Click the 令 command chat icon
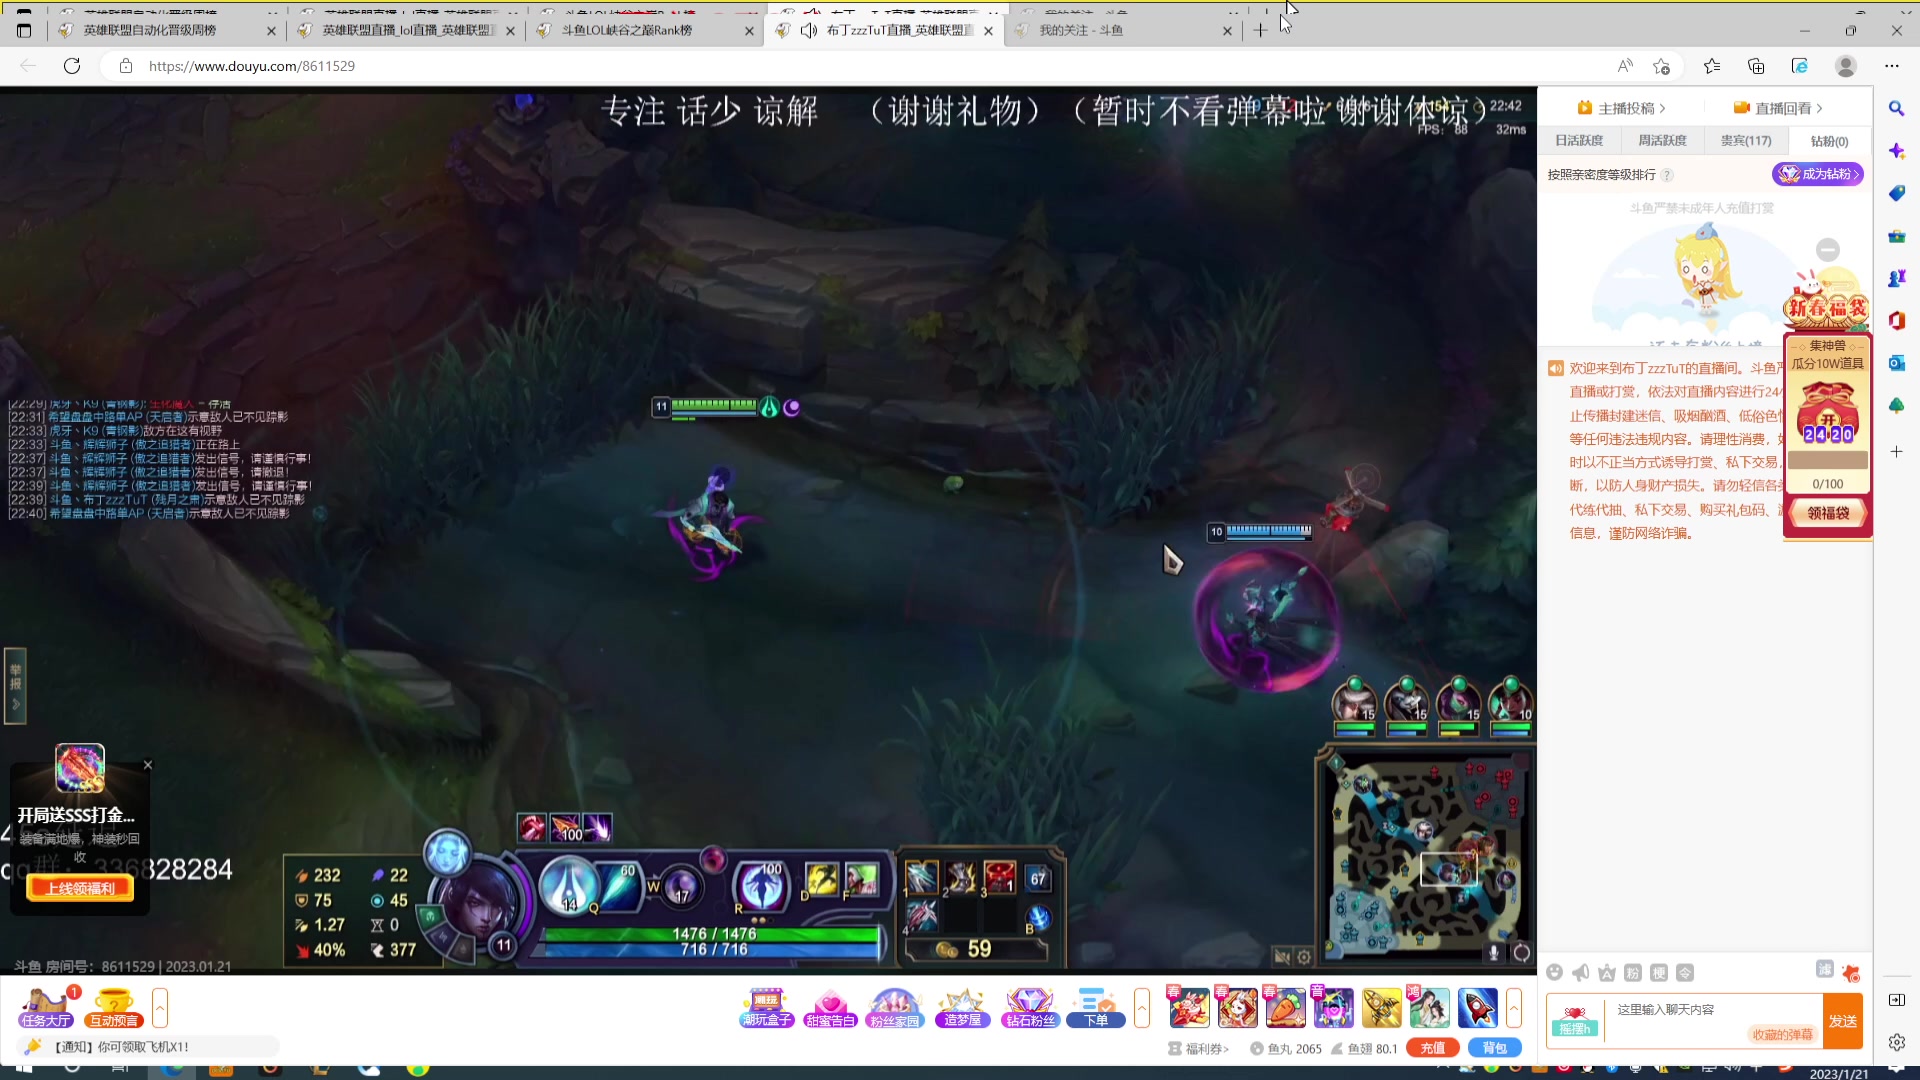 pyautogui.click(x=1685, y=973)
